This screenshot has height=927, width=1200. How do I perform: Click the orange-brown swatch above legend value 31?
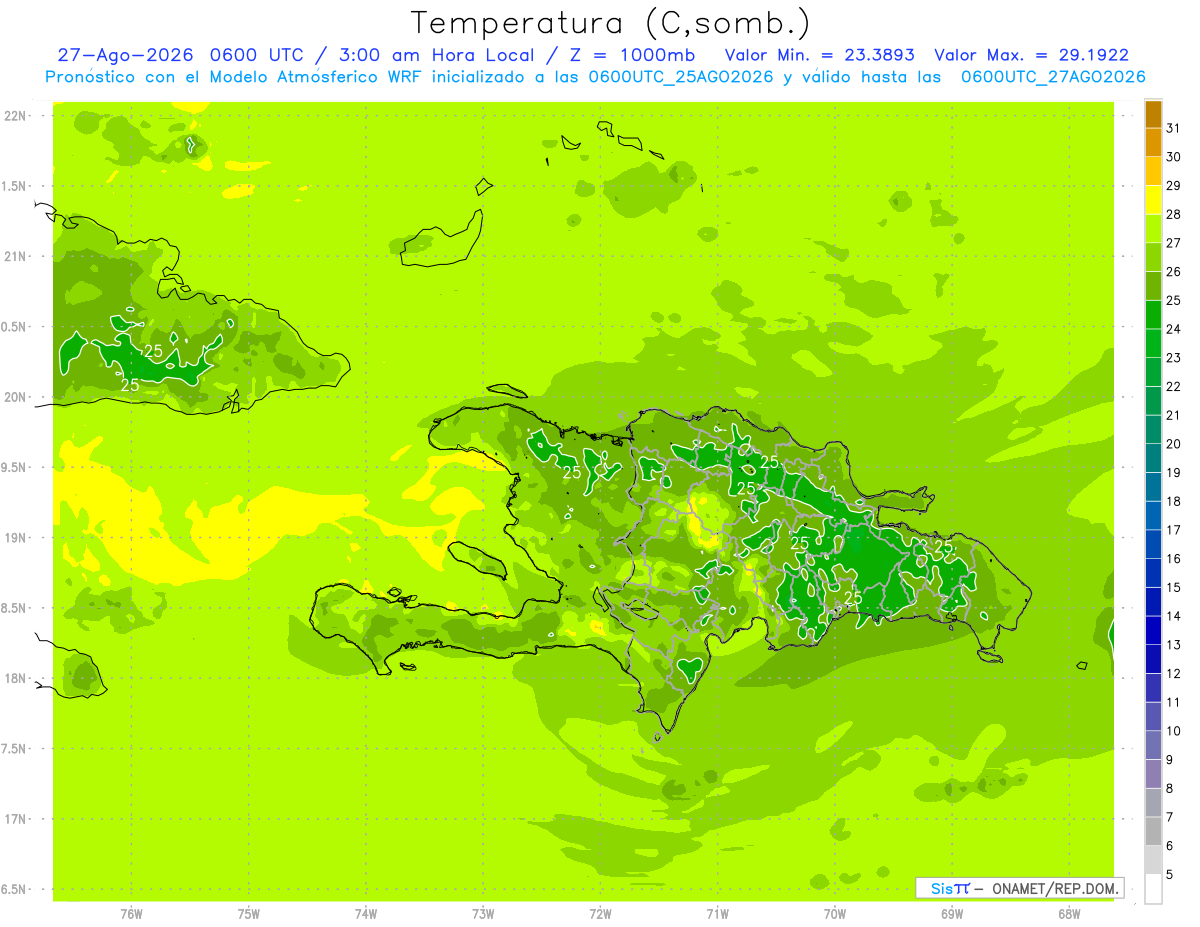point(1153,113)
